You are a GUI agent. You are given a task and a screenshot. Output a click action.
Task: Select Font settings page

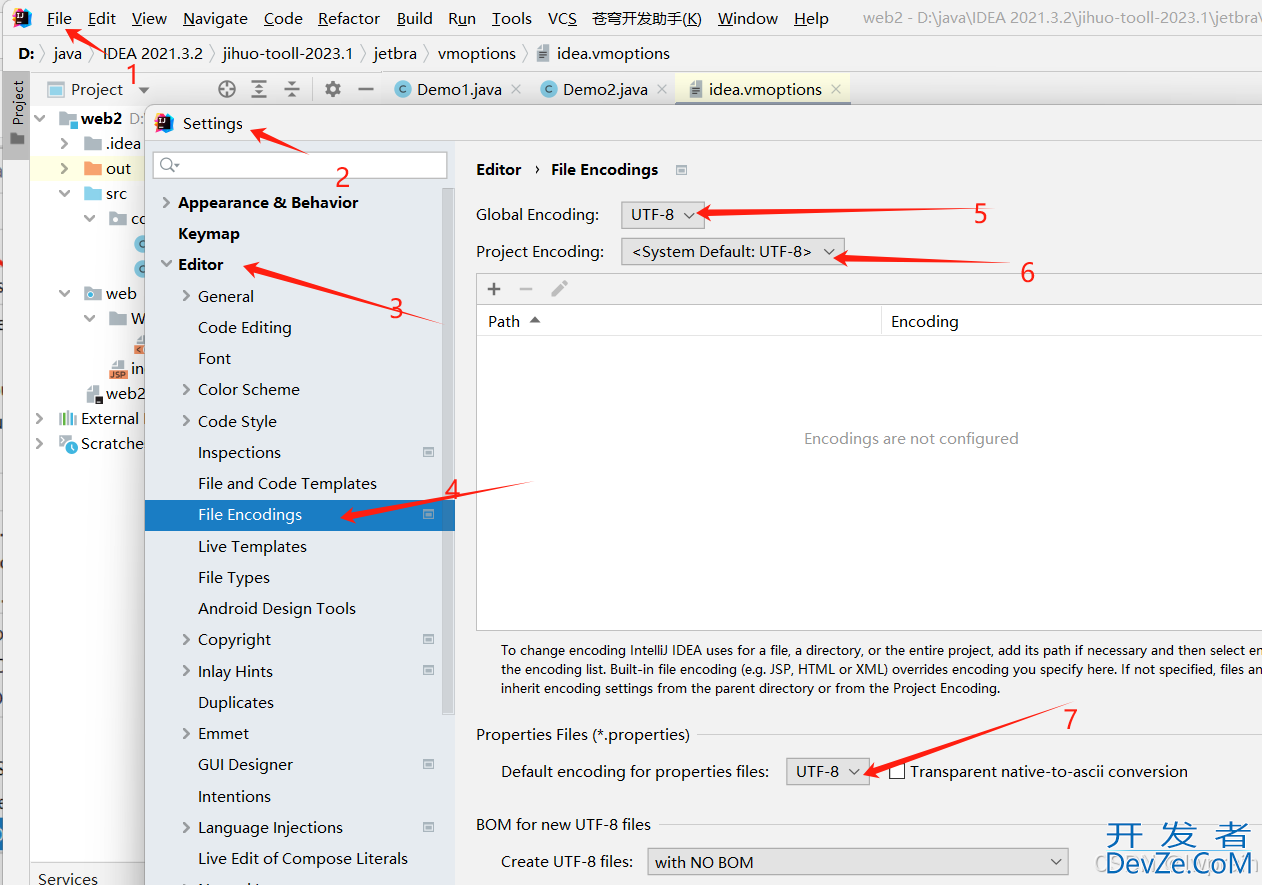[x=214, y=358]
